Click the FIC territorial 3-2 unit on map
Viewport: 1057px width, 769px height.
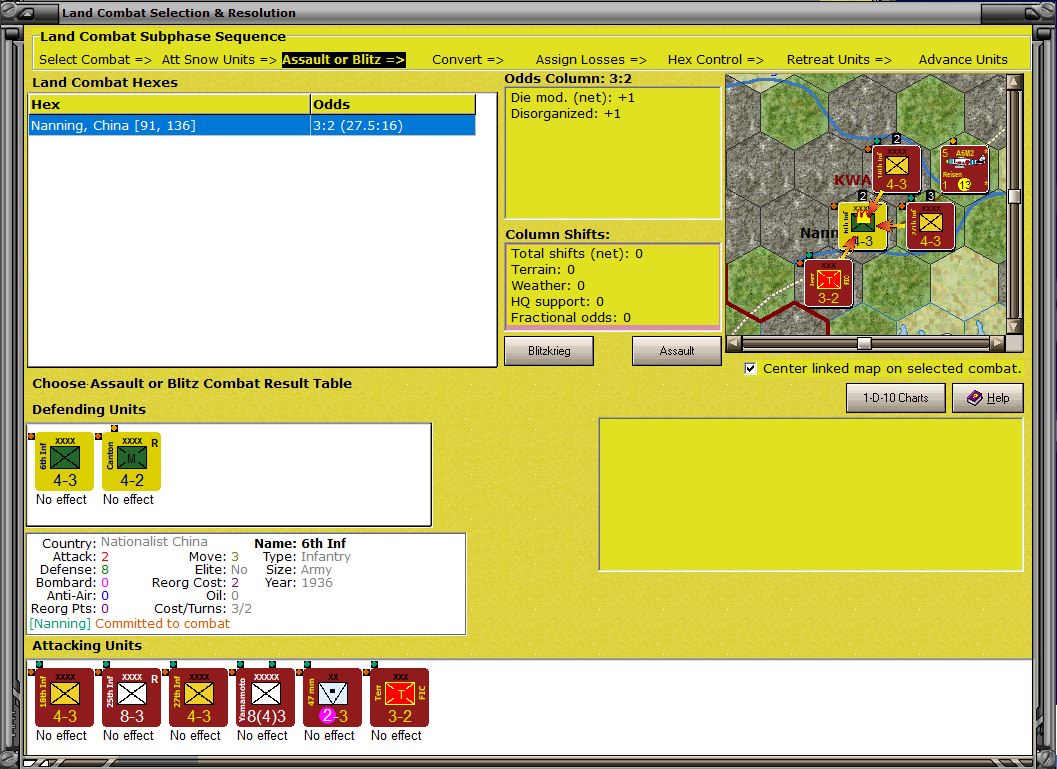[828, 284]
